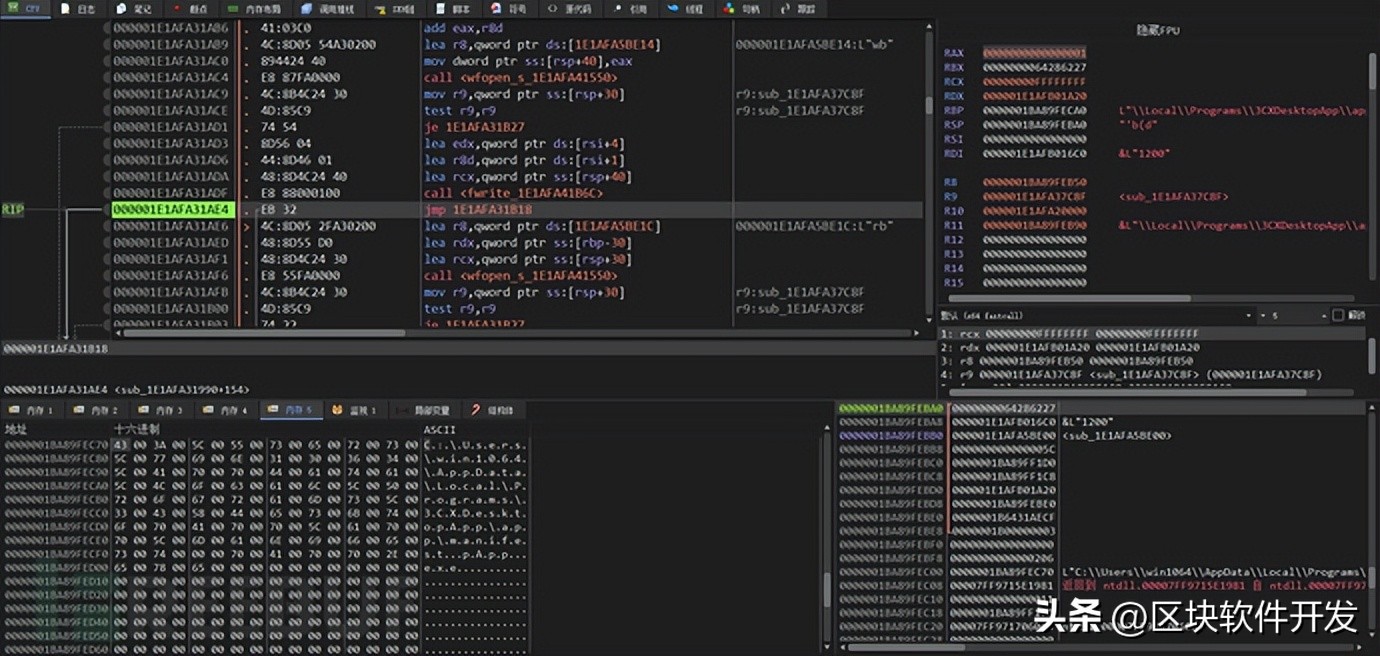The height and width of the screenshot is (656, 1380).
Task: Click the red 断点 (Breakpoints) tab icon
Action: [x=178, y=8]
